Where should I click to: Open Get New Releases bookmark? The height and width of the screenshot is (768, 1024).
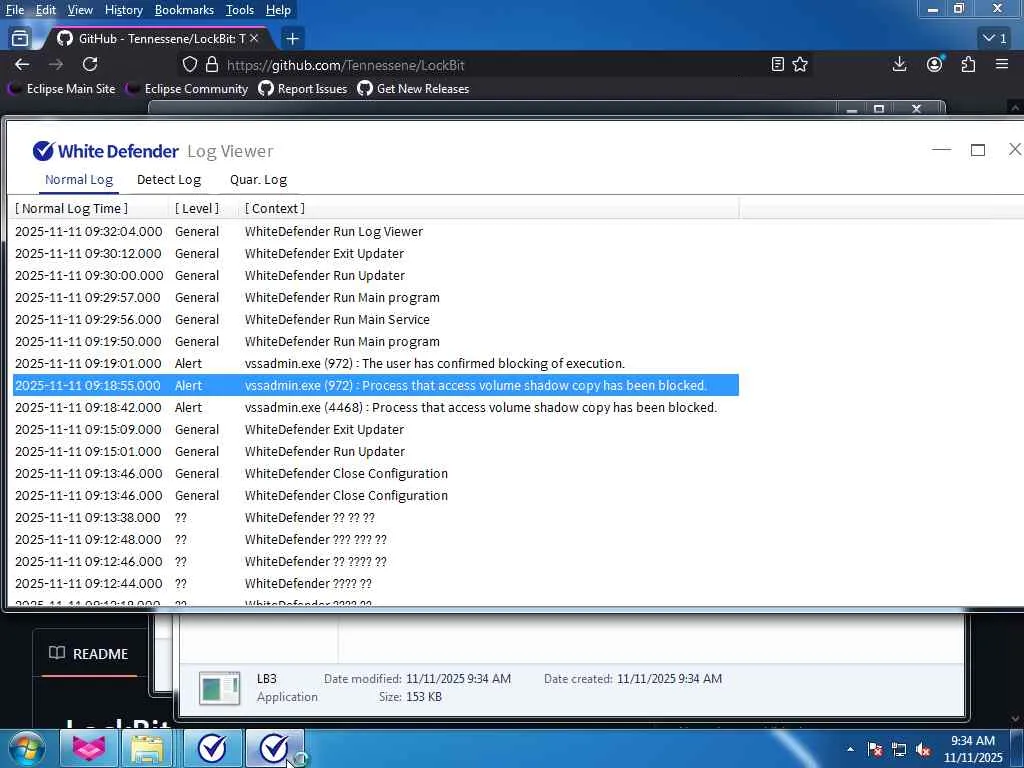[413, 89]
